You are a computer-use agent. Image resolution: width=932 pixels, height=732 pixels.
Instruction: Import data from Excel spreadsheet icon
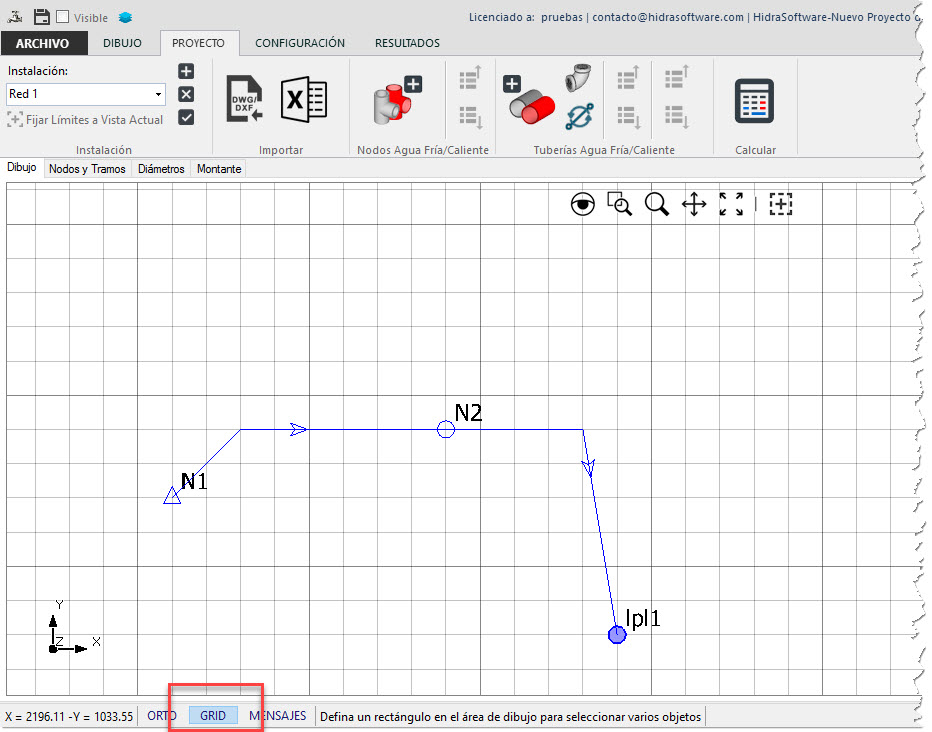tap(303, 99)
